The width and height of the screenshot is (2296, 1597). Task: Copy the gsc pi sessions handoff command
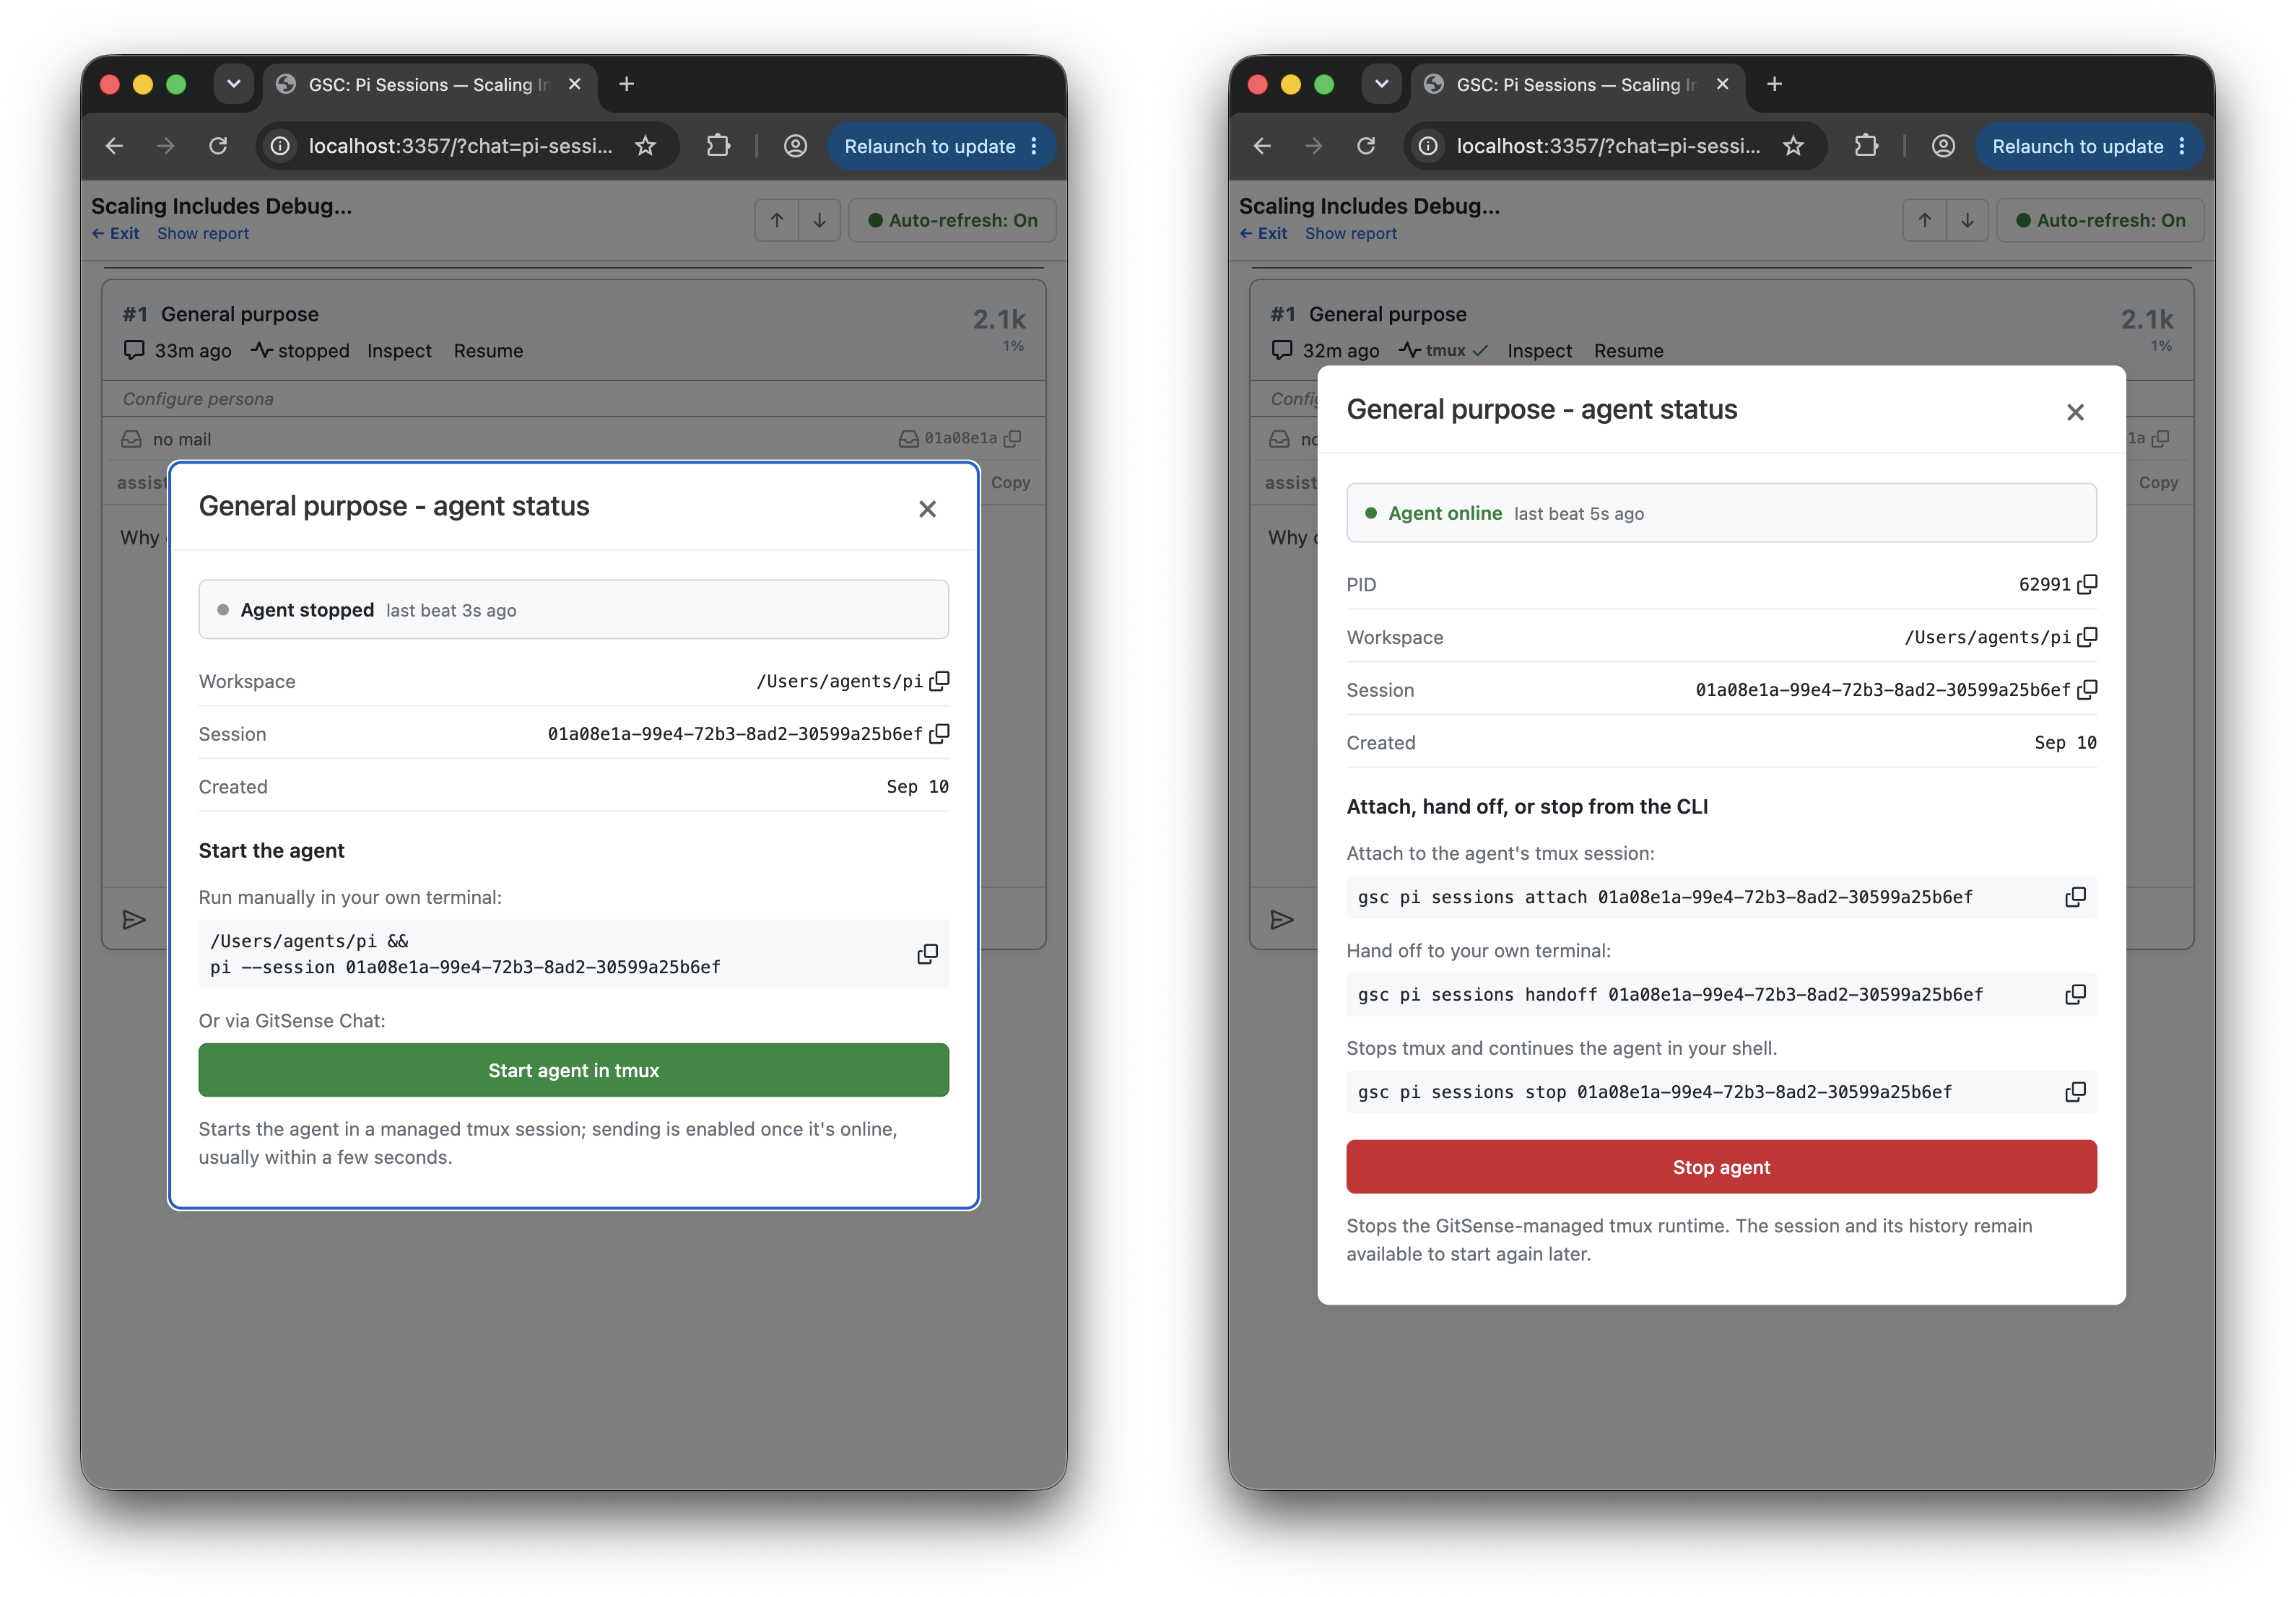point(2075,994)
